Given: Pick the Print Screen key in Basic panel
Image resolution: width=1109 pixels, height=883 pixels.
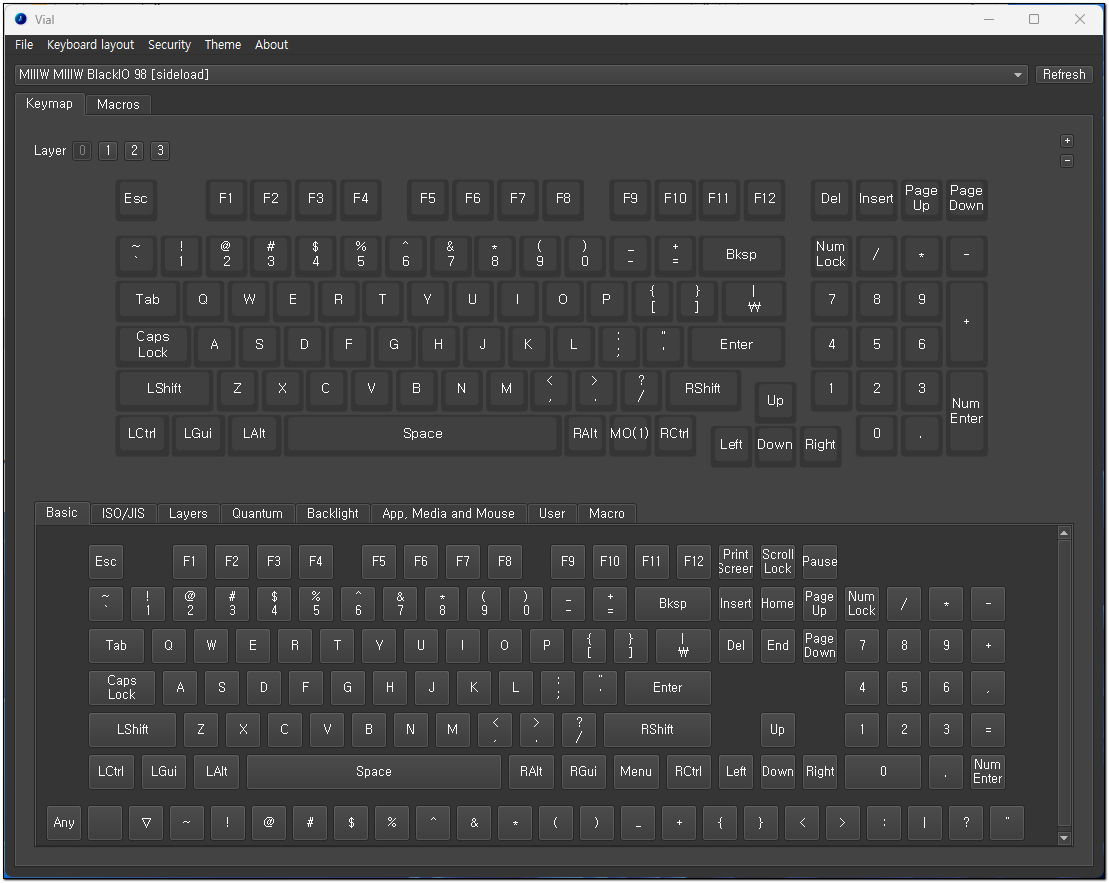Looking at the screenshot, I should (736, 561).
